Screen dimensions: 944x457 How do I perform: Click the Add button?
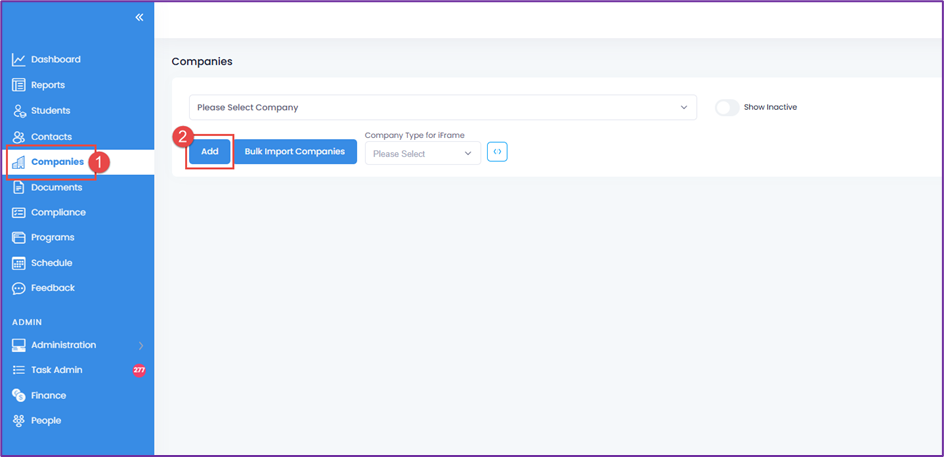coord(210,152)
